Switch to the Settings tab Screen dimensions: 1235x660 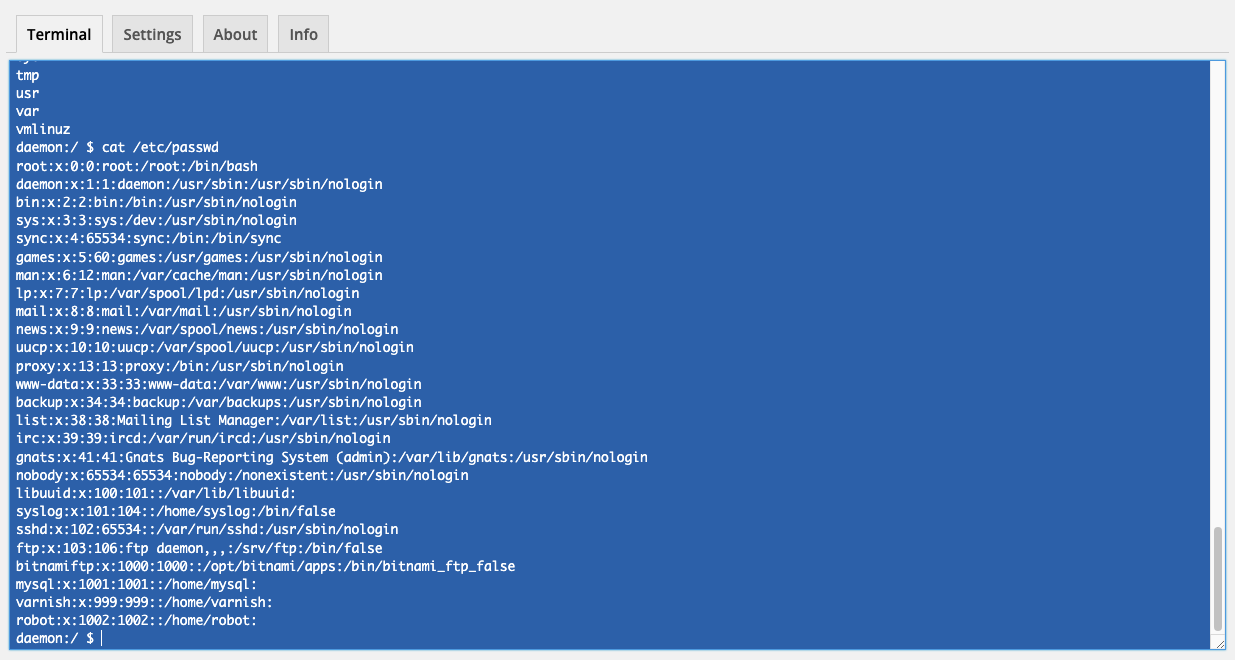152,34
